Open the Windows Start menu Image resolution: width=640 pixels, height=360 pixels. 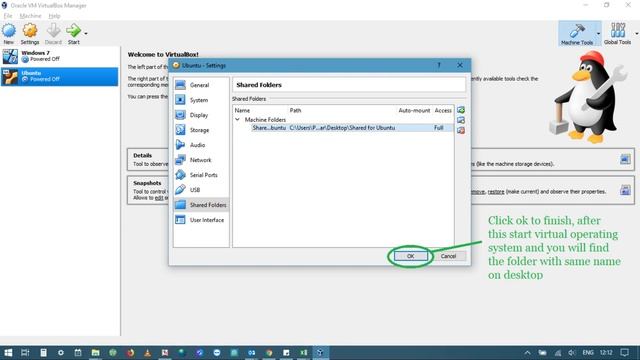point(8,353)
